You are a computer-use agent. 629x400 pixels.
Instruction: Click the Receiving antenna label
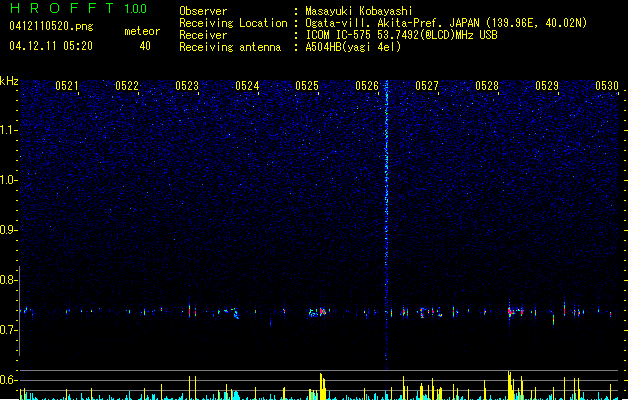(x=230, y=47)
